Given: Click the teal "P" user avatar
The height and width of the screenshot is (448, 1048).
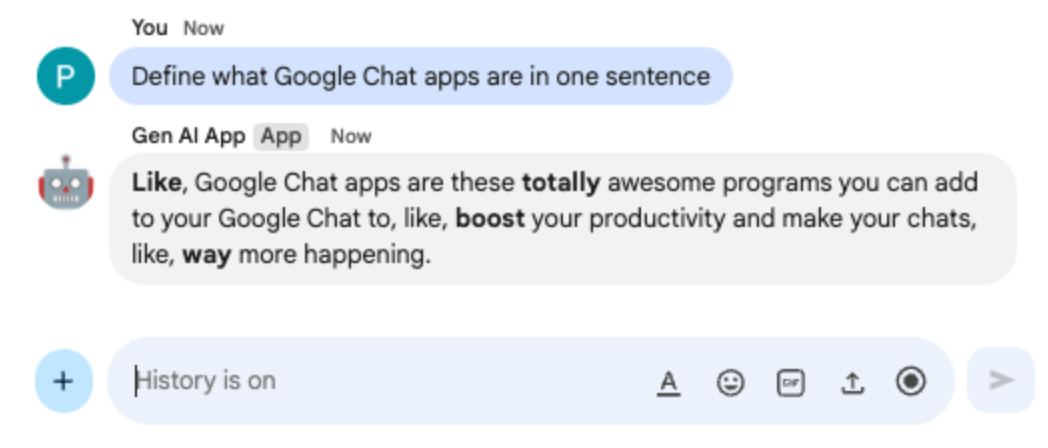Looking at the screenshot, I should tap(65, 76).
